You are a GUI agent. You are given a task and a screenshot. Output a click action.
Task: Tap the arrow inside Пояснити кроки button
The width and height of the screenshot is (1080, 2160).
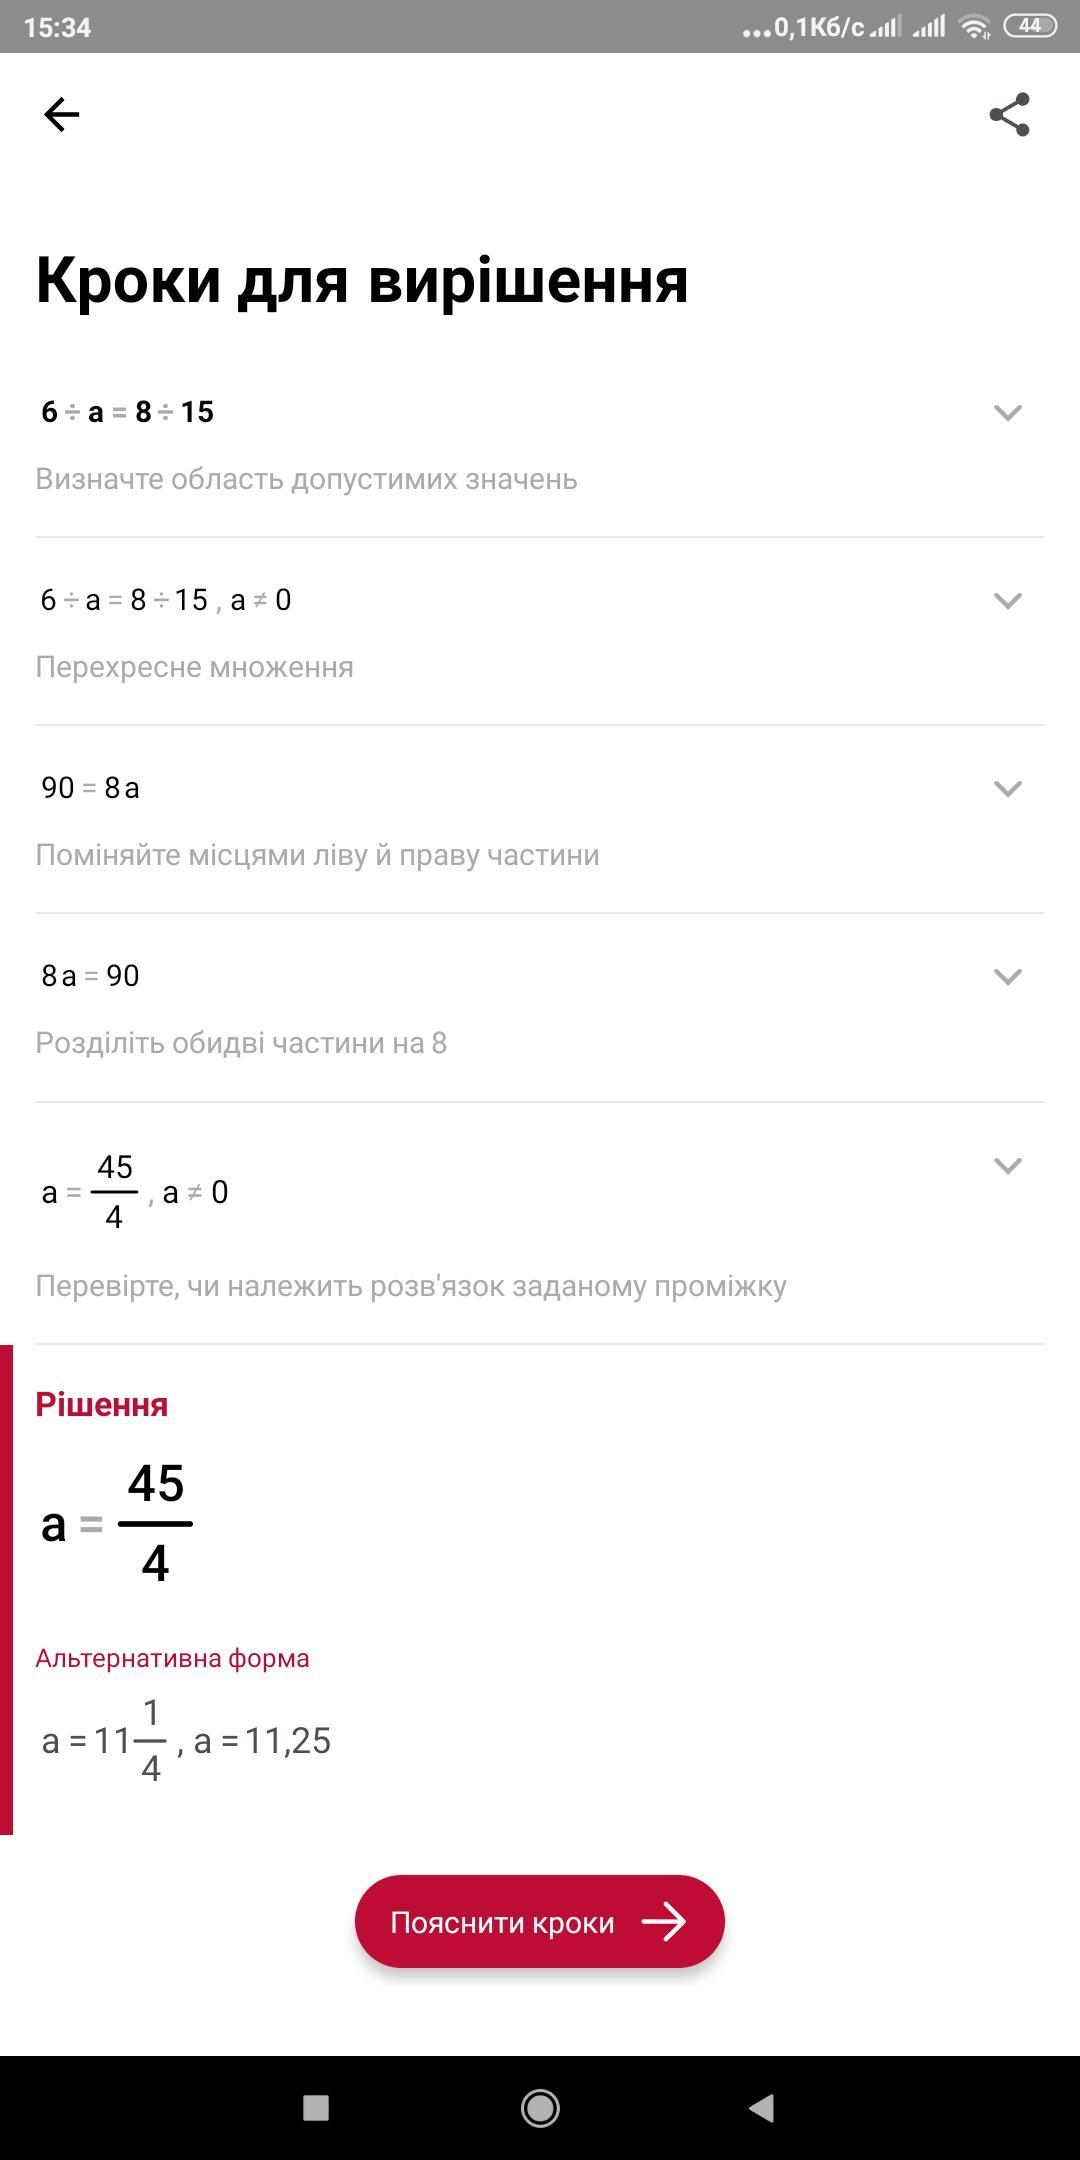click(x=664, y=1921)
